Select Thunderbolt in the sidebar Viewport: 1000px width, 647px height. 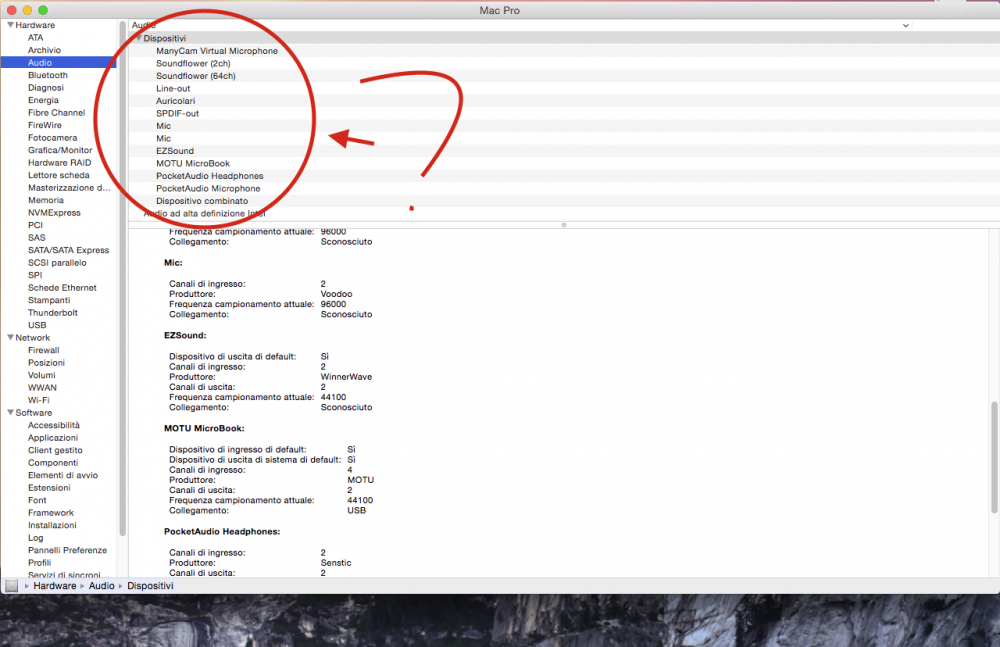coord(53,313)
